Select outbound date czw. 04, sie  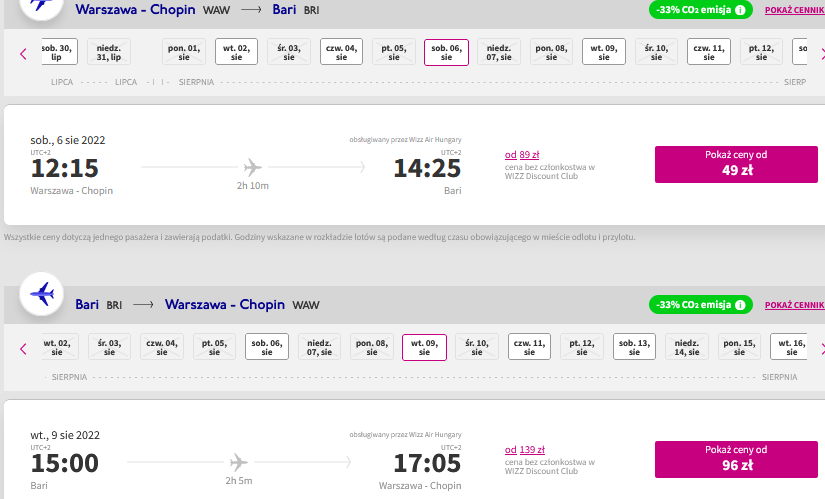(341, 52)
